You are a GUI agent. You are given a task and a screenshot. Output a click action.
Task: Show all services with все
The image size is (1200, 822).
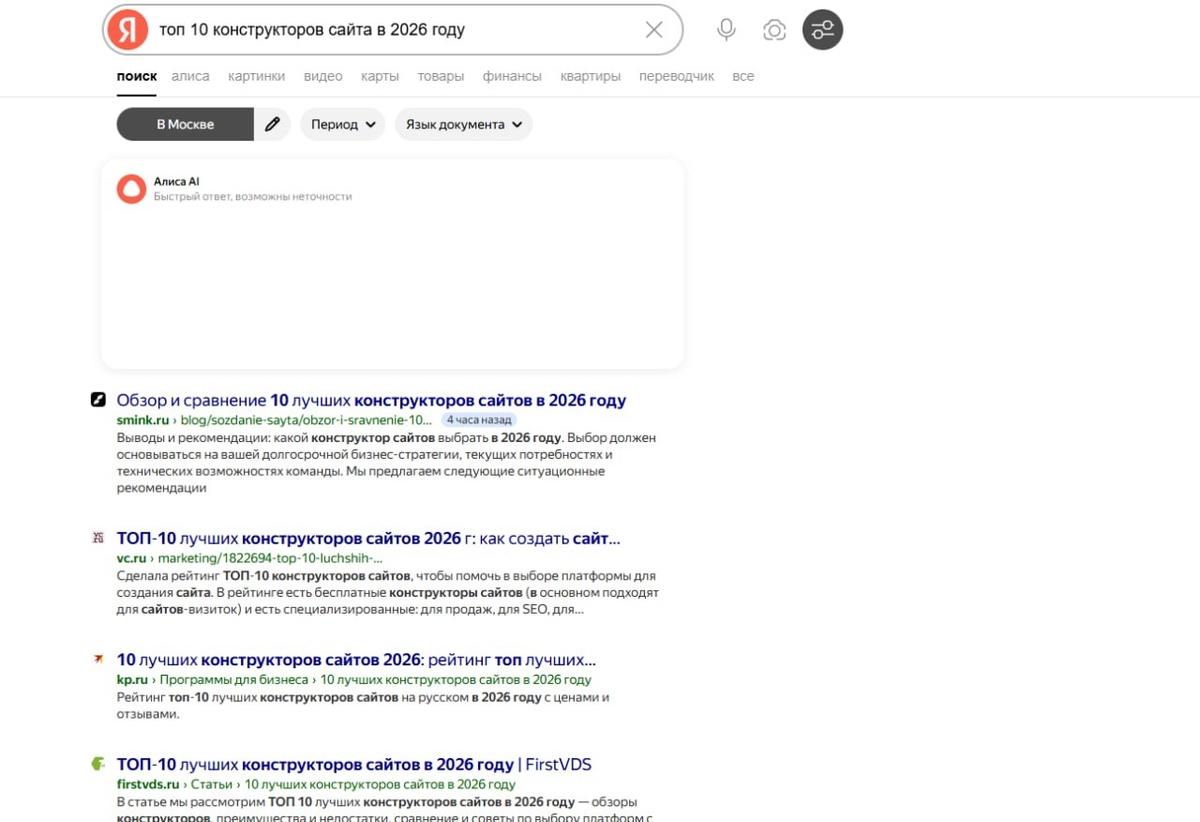(743, 76)
